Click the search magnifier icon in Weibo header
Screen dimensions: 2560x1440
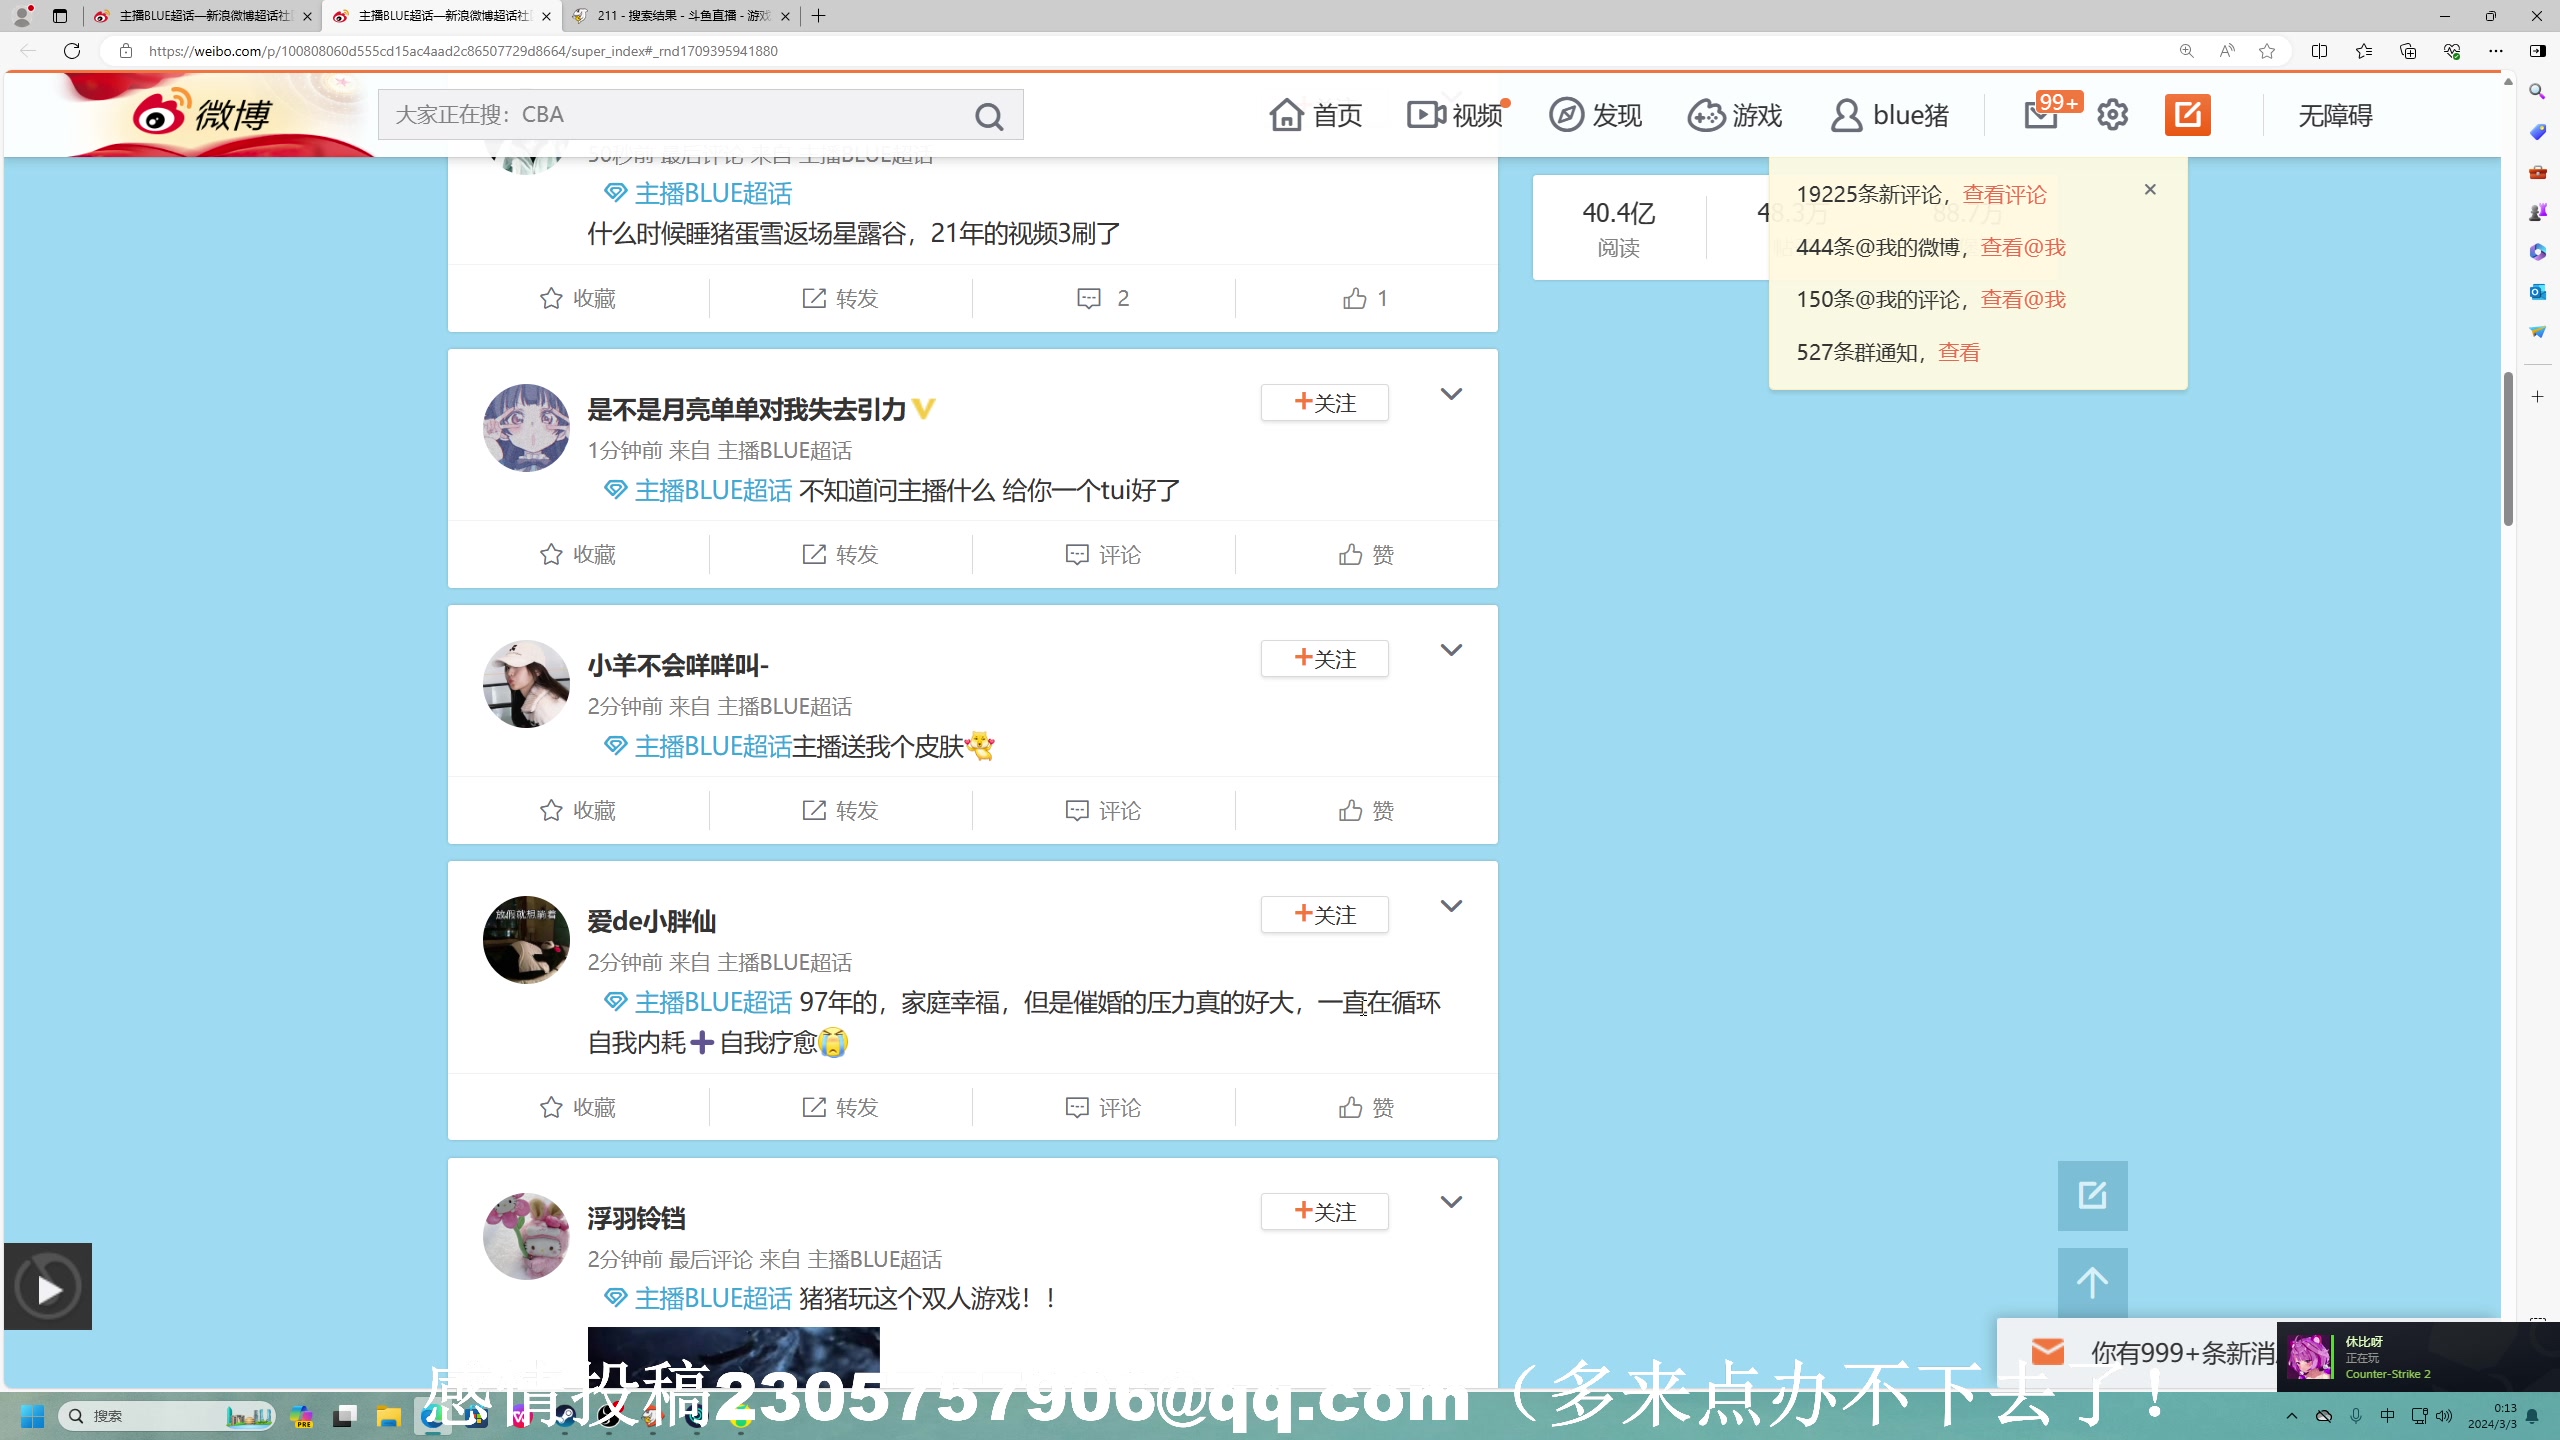tap(988, 116)
